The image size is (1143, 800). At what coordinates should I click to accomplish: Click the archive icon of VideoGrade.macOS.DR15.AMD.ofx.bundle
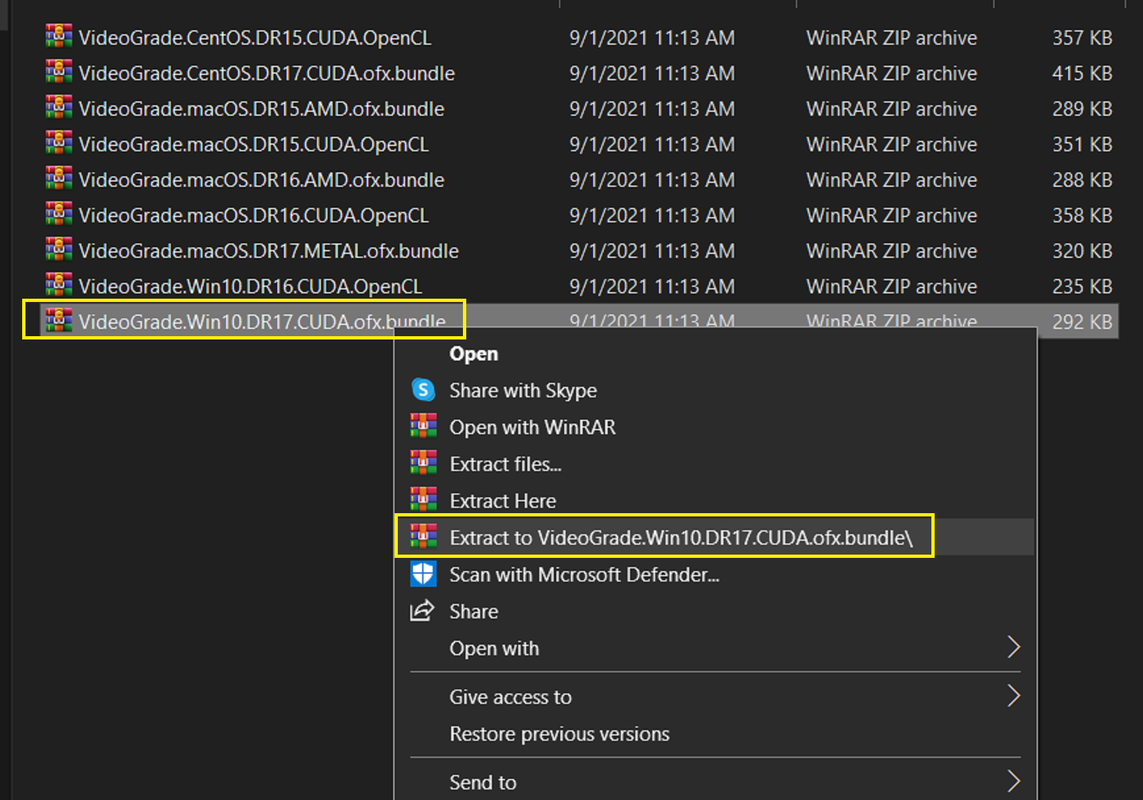click(58, 108)
